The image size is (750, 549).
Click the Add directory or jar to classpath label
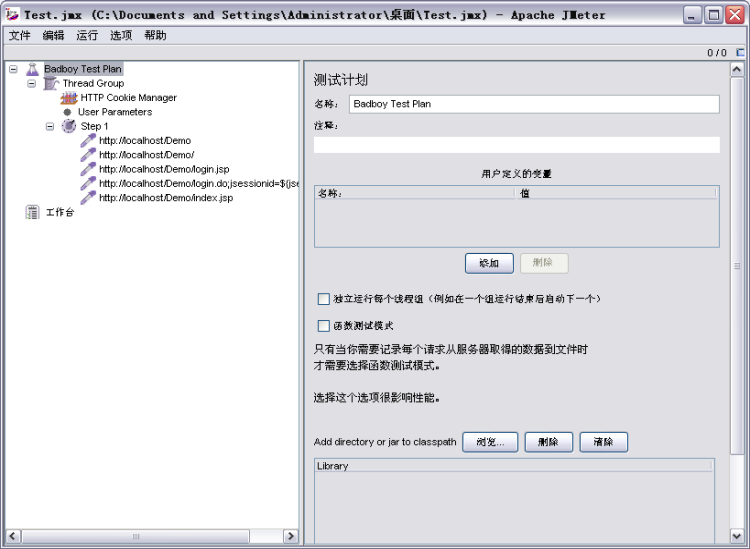point(385,442)
